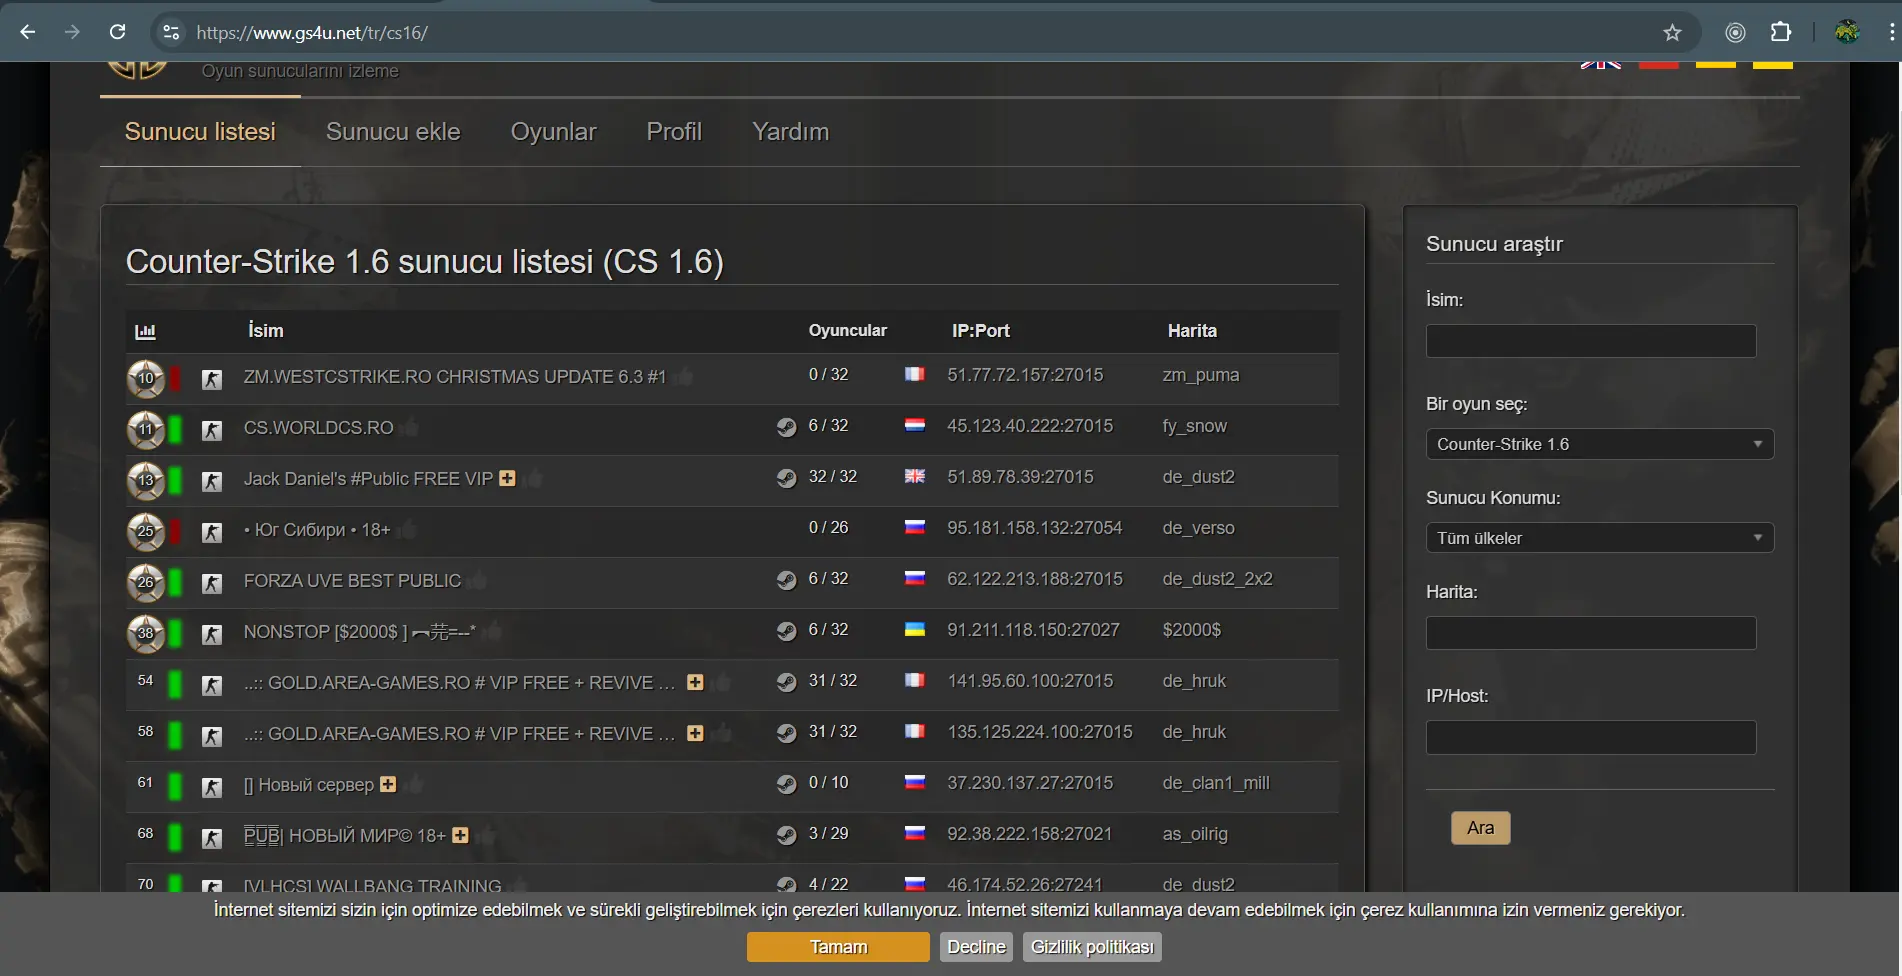Image resolution: width=1902 pixels, height=976 pixels.
Task: Click the IP 91.211.118.150:27027
Action: point(1033,630)
